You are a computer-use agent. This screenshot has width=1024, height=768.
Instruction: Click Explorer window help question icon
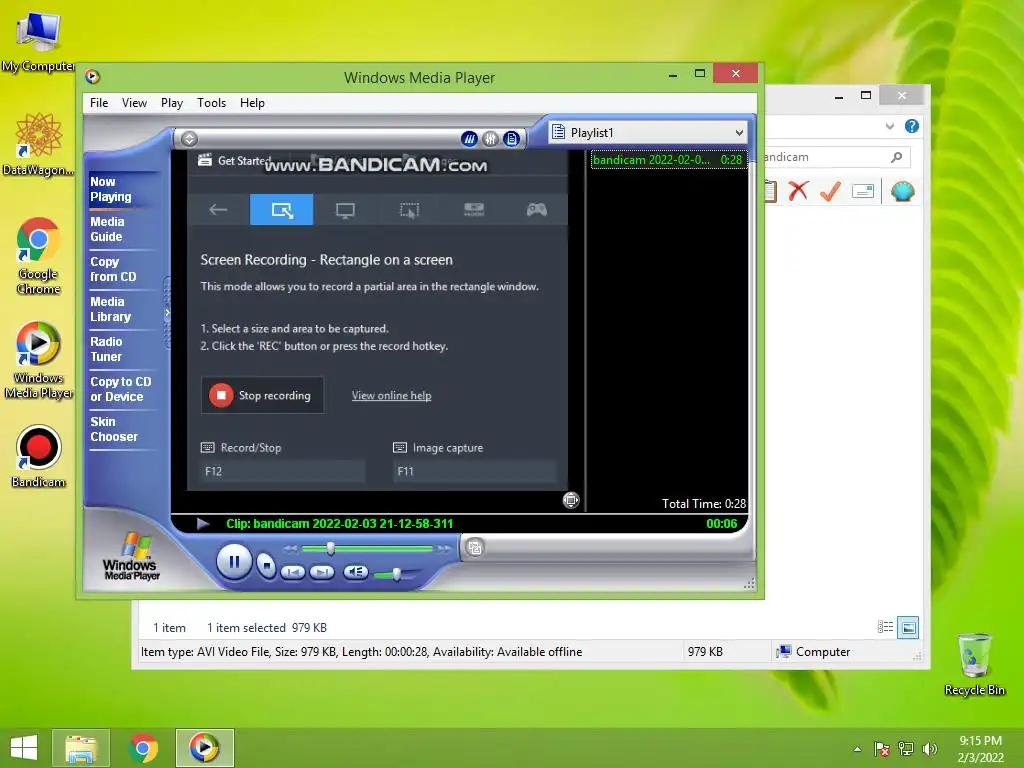(x=912, y=126)
